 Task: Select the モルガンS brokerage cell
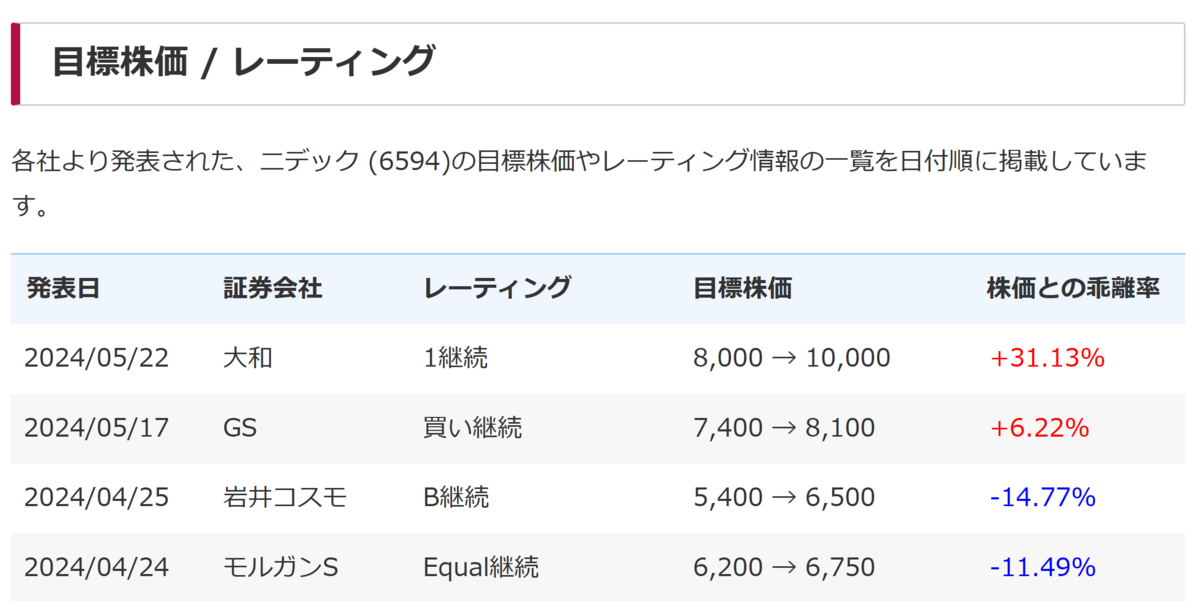pyautogui.click(x=281, y=567)
